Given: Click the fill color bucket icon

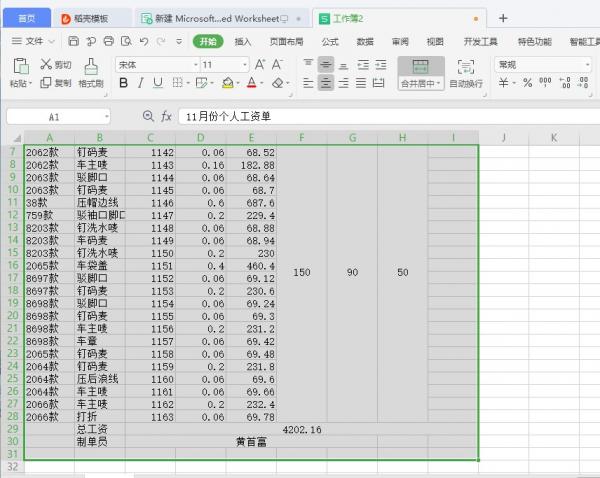Looking at the screenshot, I should pos(228,83).
